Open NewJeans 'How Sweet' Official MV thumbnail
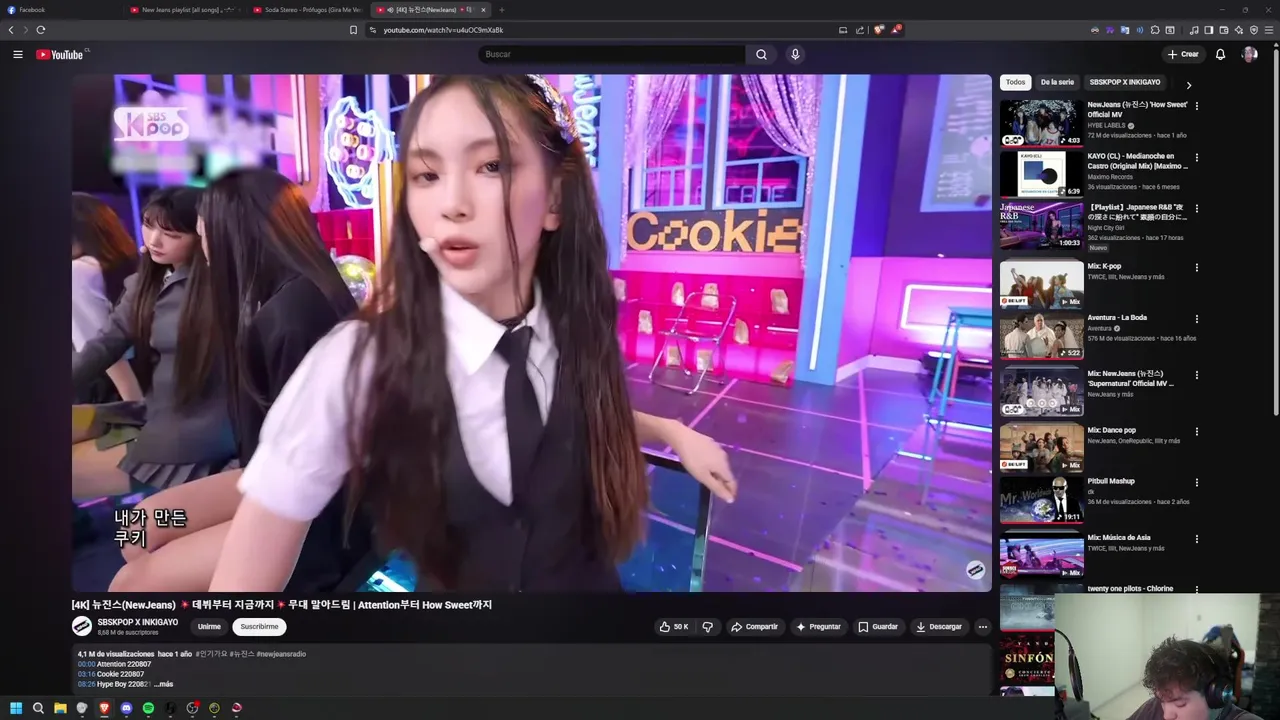 coord(1041,122)
